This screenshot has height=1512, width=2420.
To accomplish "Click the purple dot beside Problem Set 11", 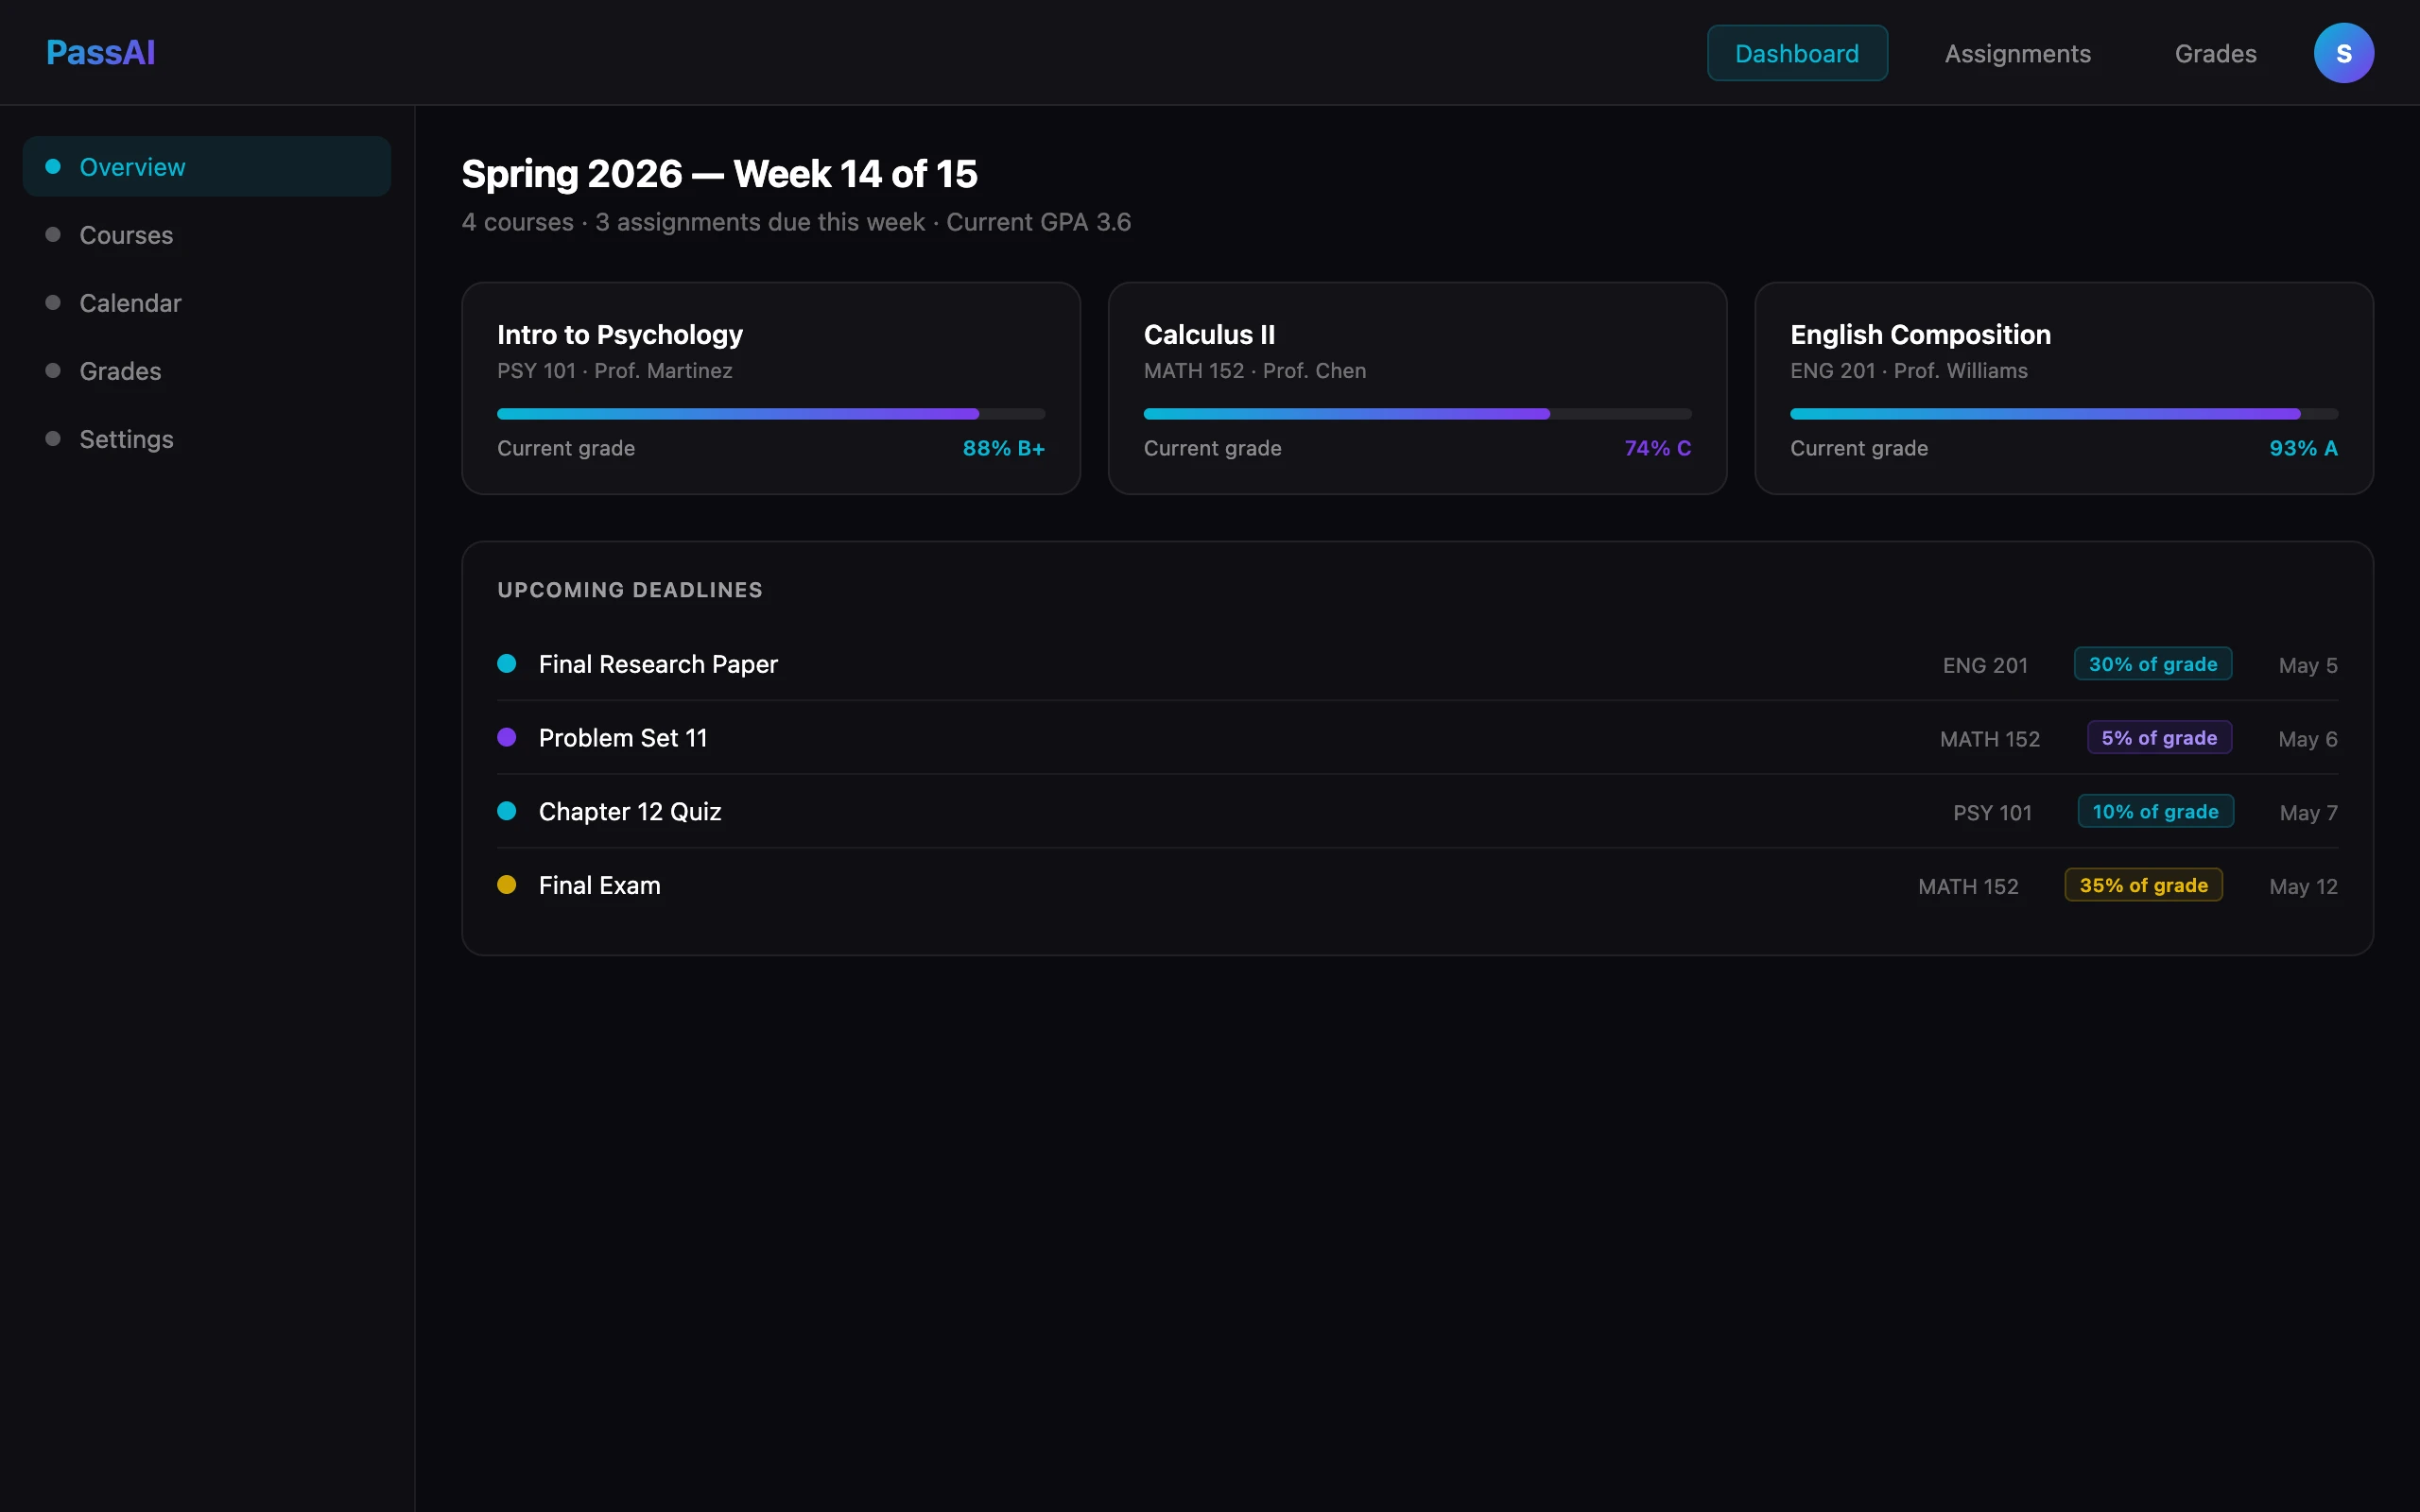I will pyautogui.click(x=507, y=738).
